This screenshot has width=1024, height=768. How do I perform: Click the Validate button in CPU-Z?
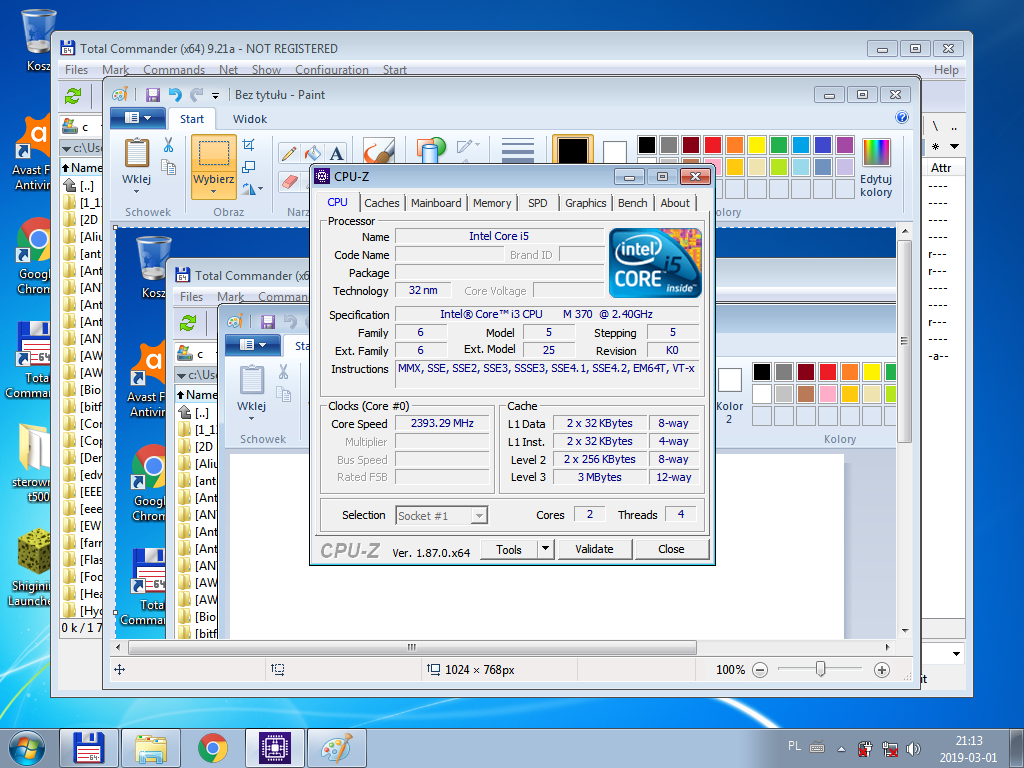click(x=594, y=549)
